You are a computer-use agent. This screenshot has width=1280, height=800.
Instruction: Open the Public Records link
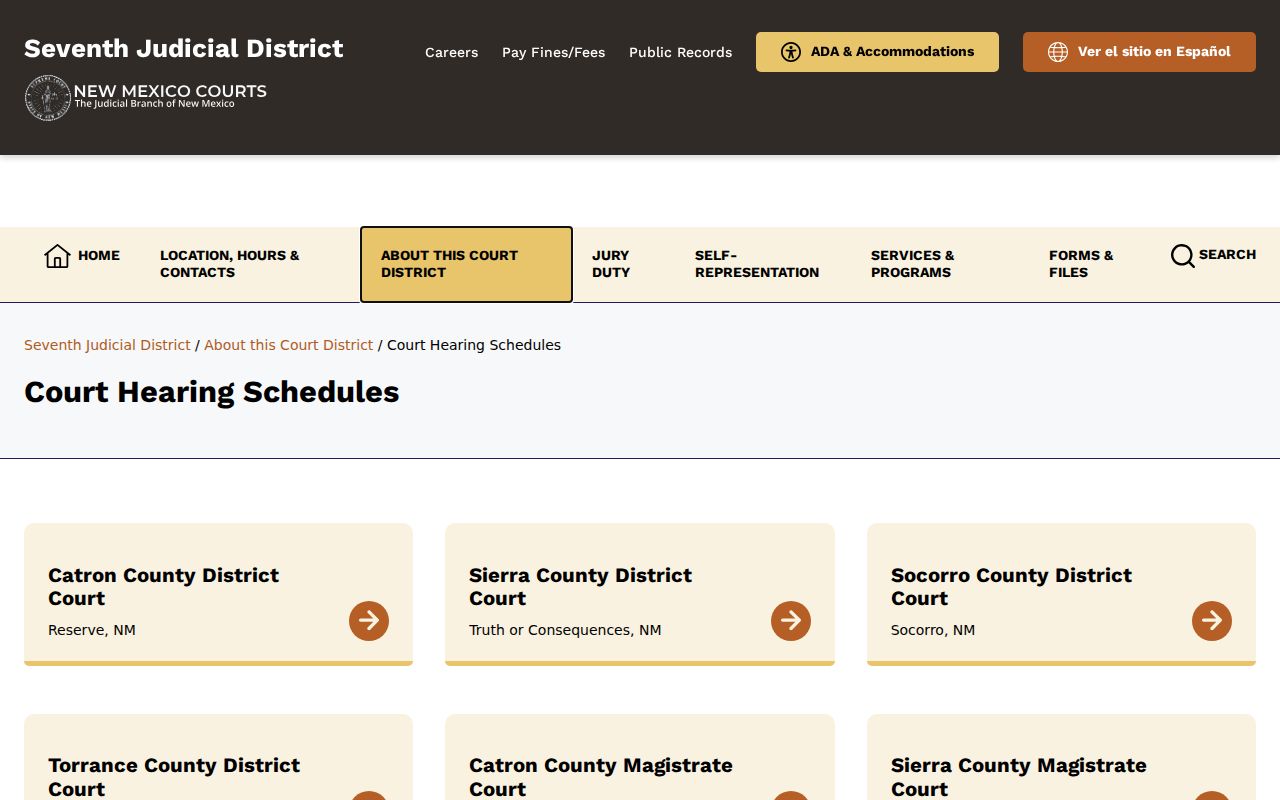(681, 52)
